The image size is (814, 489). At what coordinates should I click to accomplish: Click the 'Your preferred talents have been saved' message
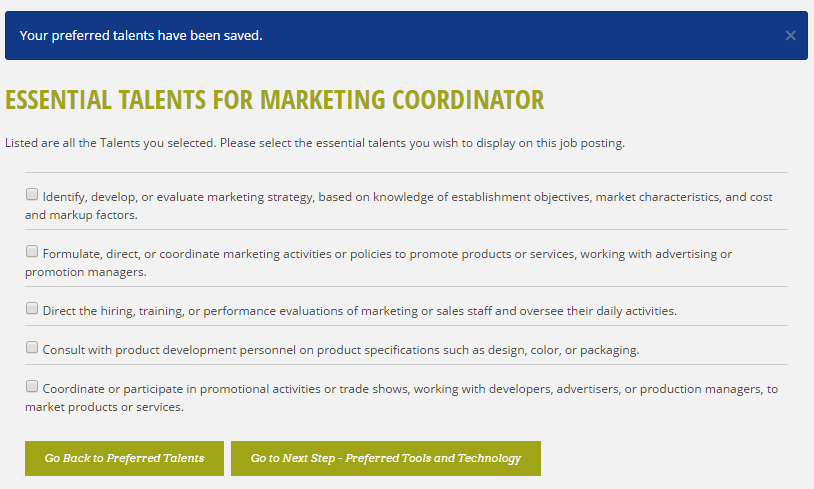141,35
